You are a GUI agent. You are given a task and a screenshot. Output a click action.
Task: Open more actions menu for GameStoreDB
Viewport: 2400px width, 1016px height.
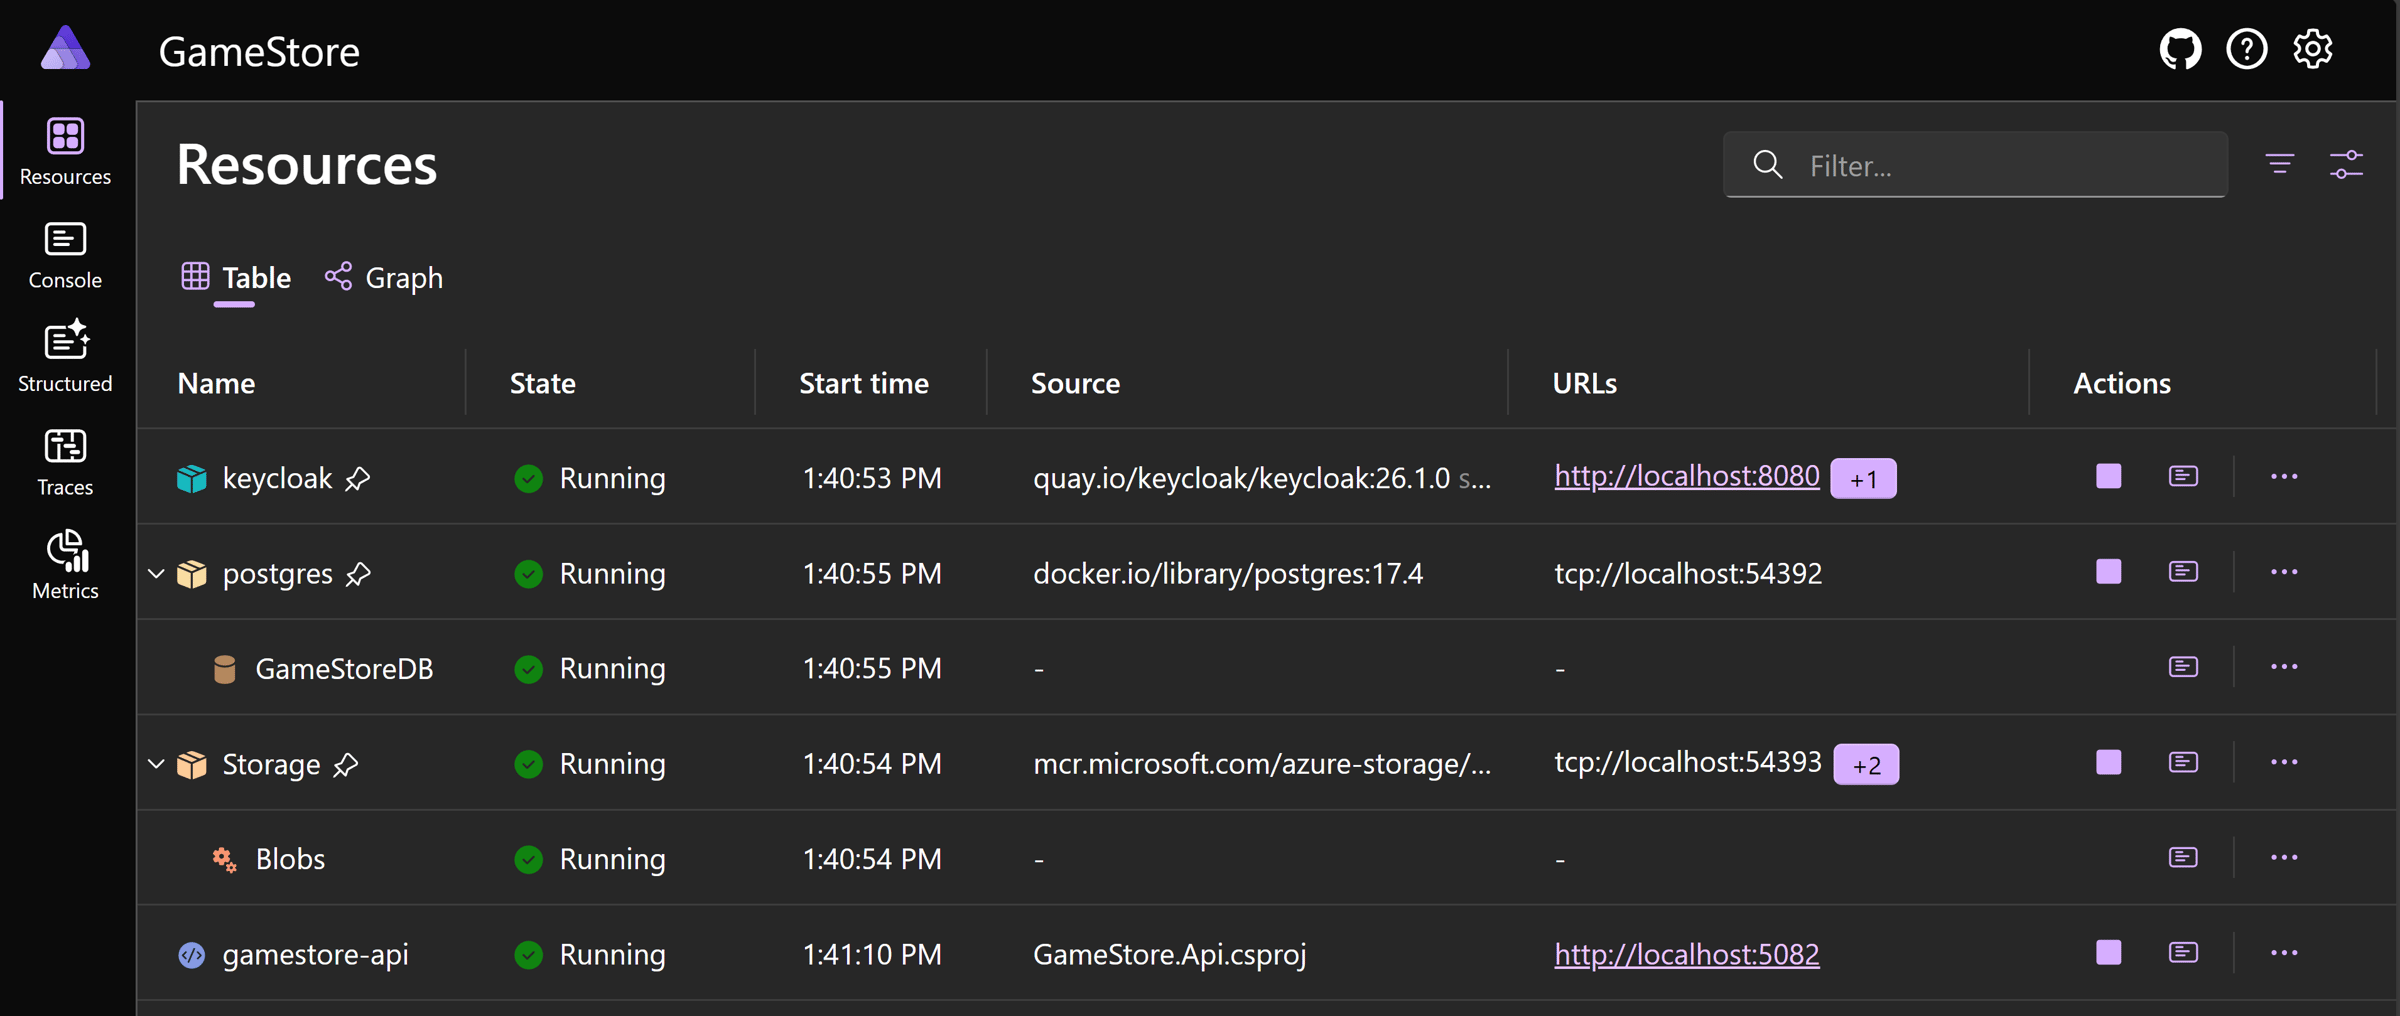point(2284,667)
